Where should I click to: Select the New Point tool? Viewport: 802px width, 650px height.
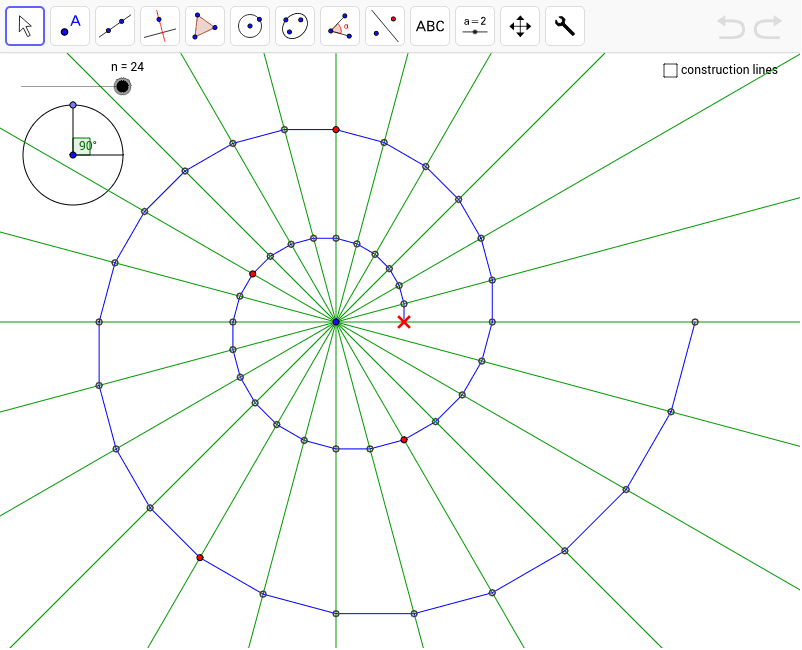click(x=70, y=26)
